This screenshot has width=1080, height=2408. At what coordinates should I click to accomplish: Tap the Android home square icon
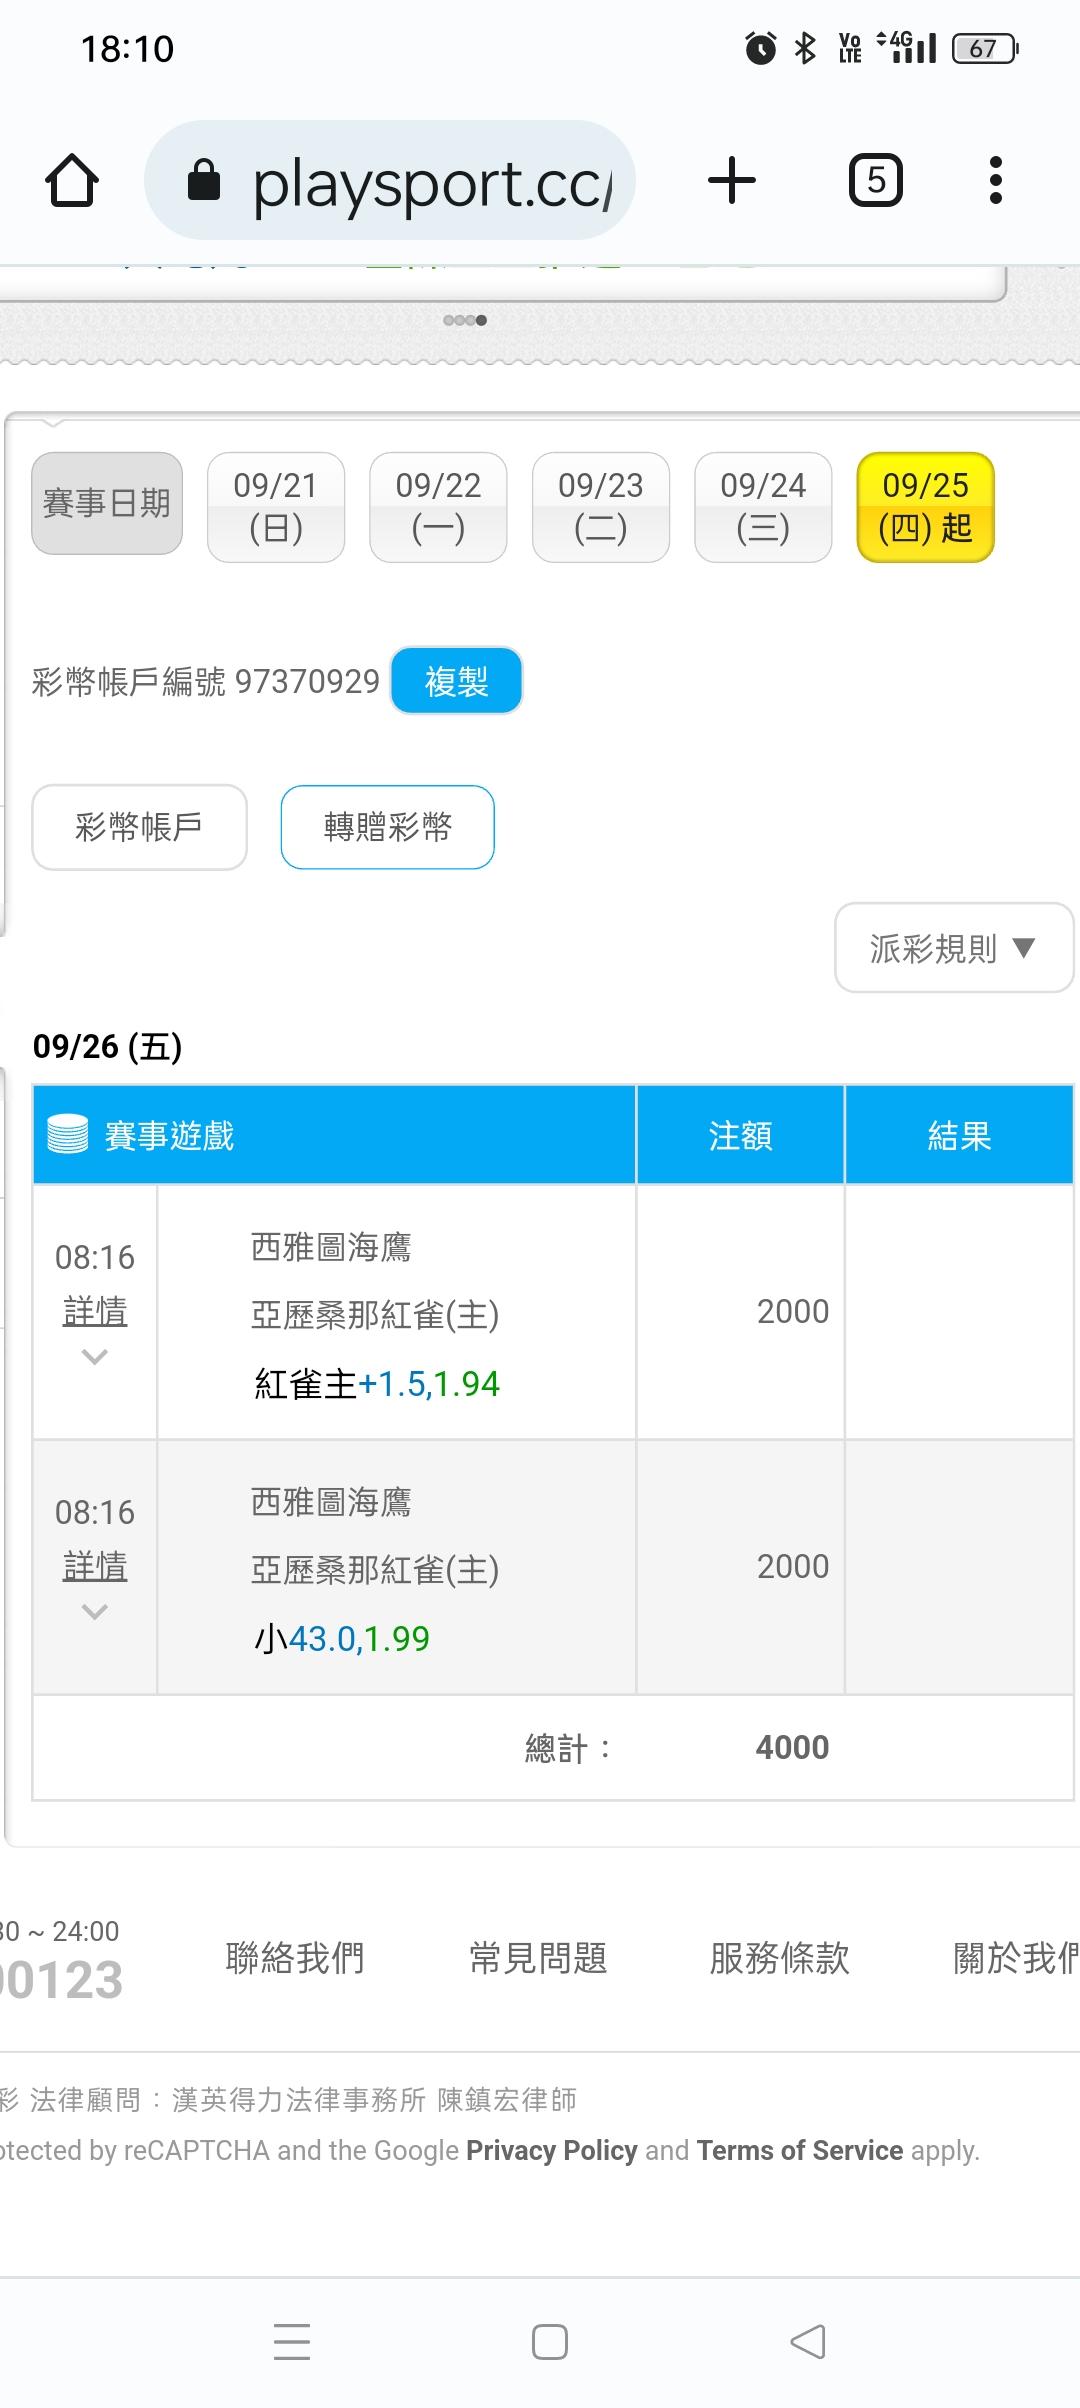click(x=550, y=2341)
